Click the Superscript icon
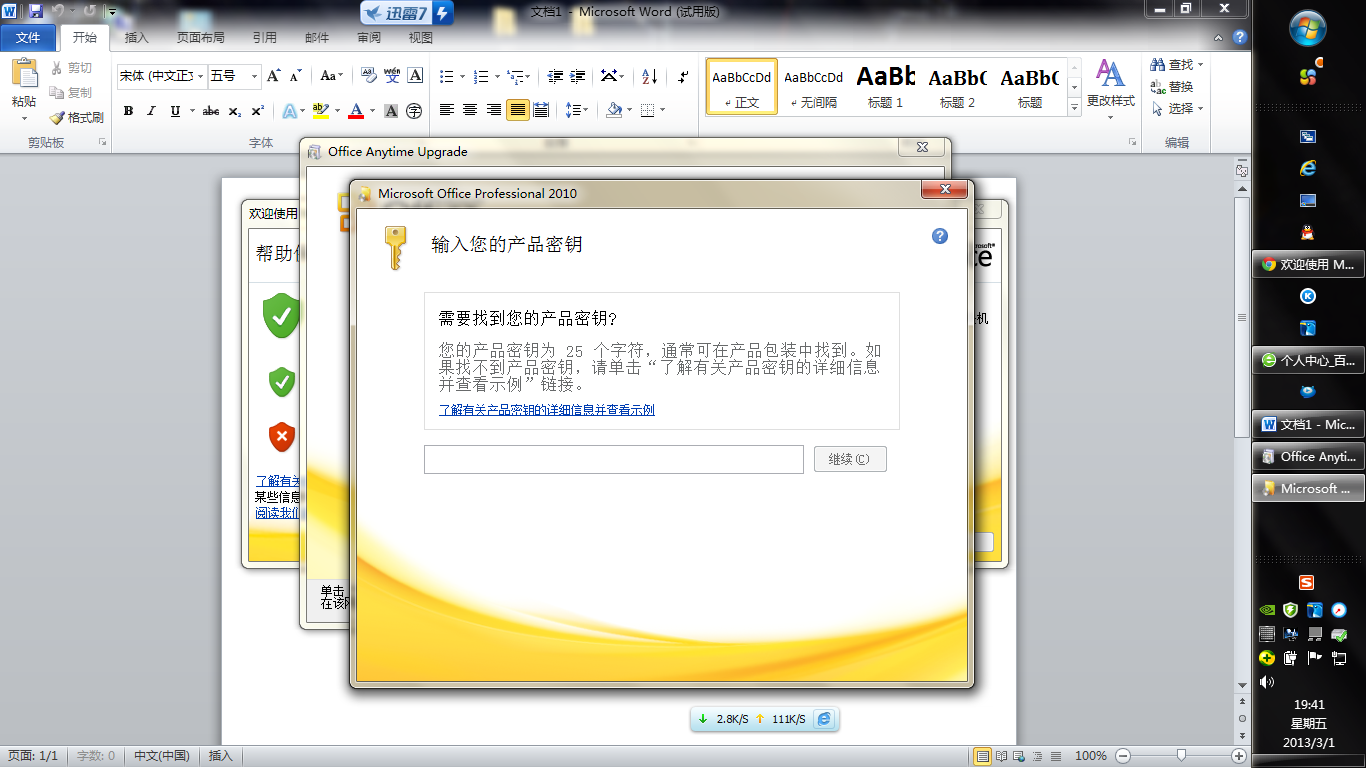 257,111
